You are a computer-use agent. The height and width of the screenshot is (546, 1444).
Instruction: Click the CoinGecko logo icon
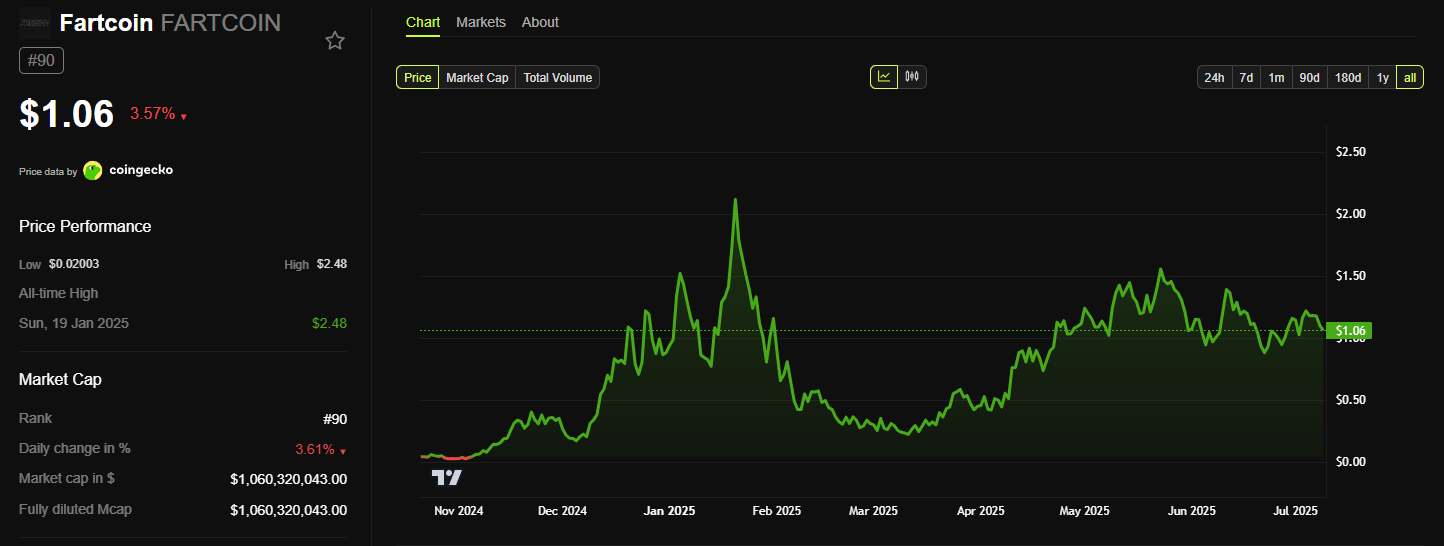coord(93,171)
